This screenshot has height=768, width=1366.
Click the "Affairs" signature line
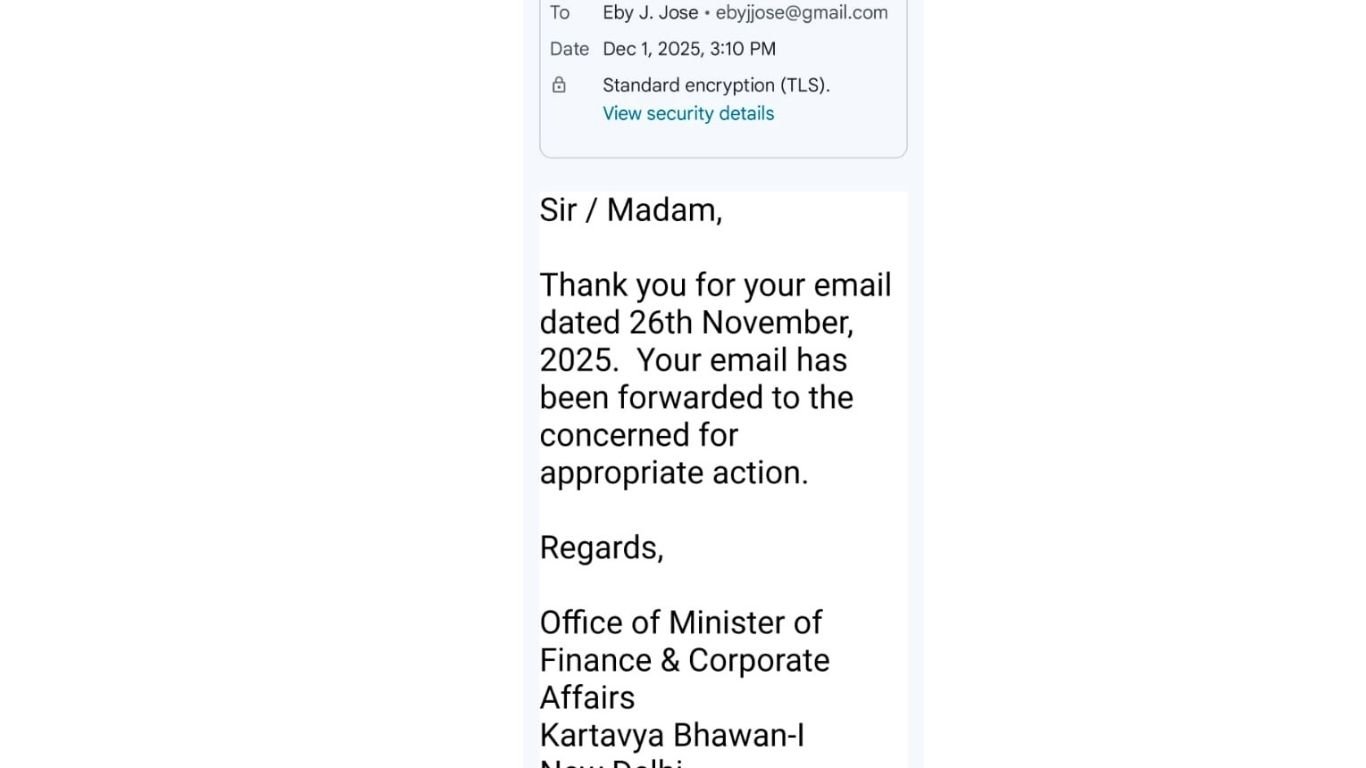[587, 697]
